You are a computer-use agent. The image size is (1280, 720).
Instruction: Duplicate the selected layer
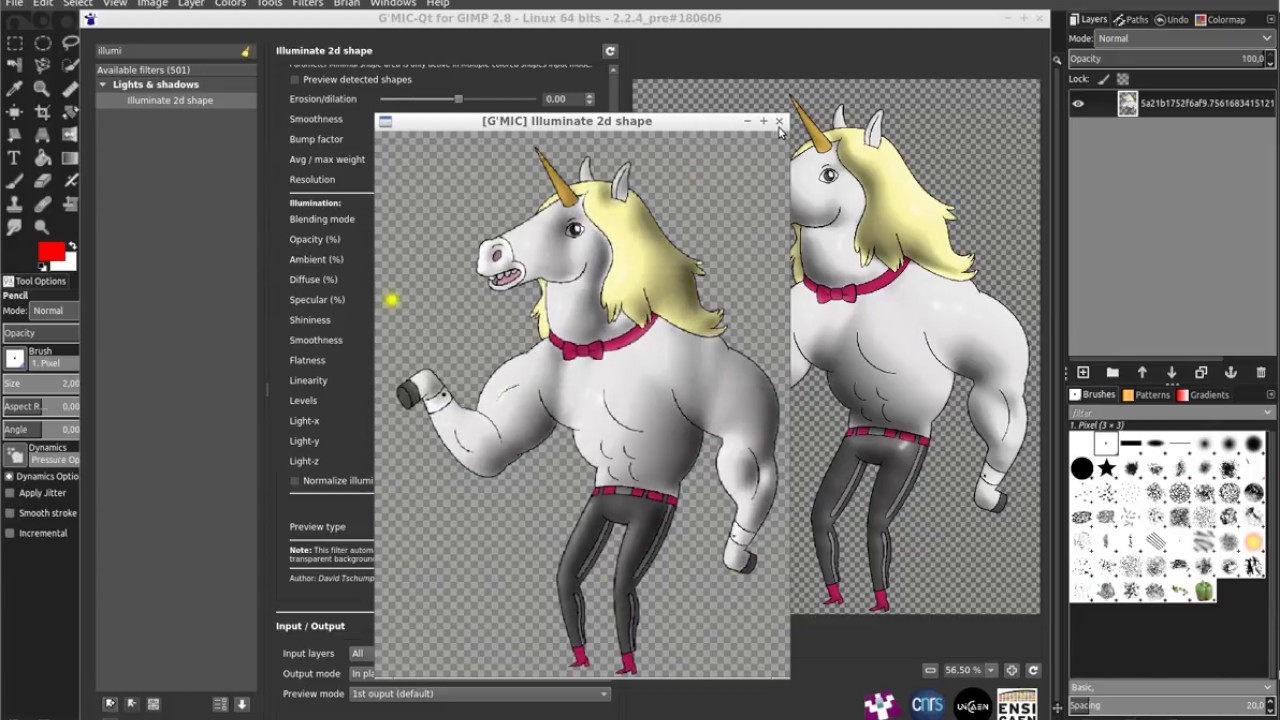coord(1201,372)
